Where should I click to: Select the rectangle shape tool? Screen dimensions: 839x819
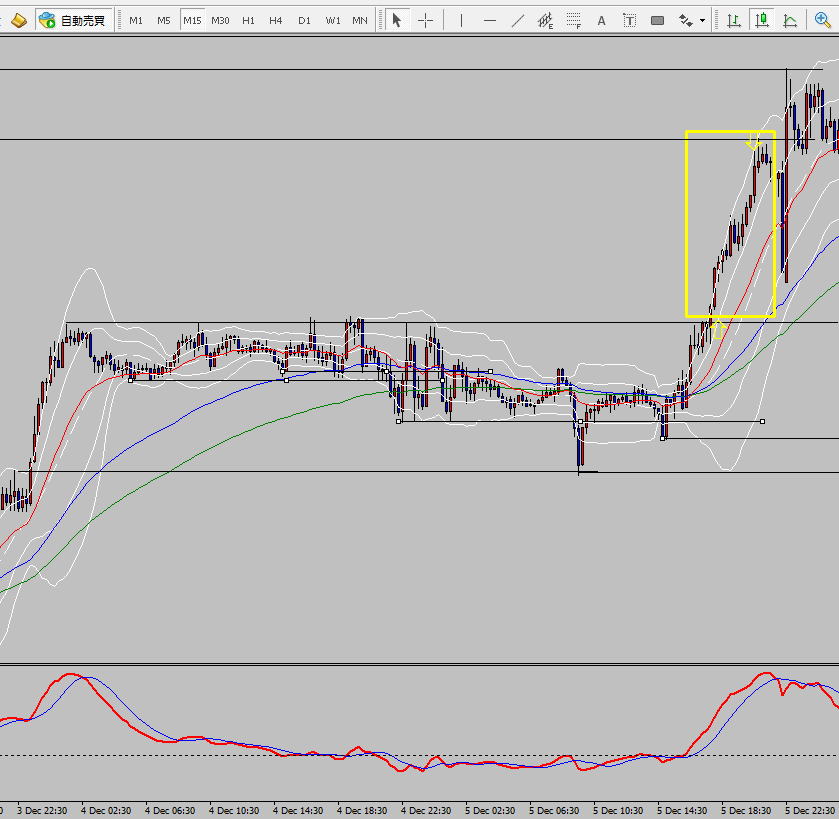657,20
